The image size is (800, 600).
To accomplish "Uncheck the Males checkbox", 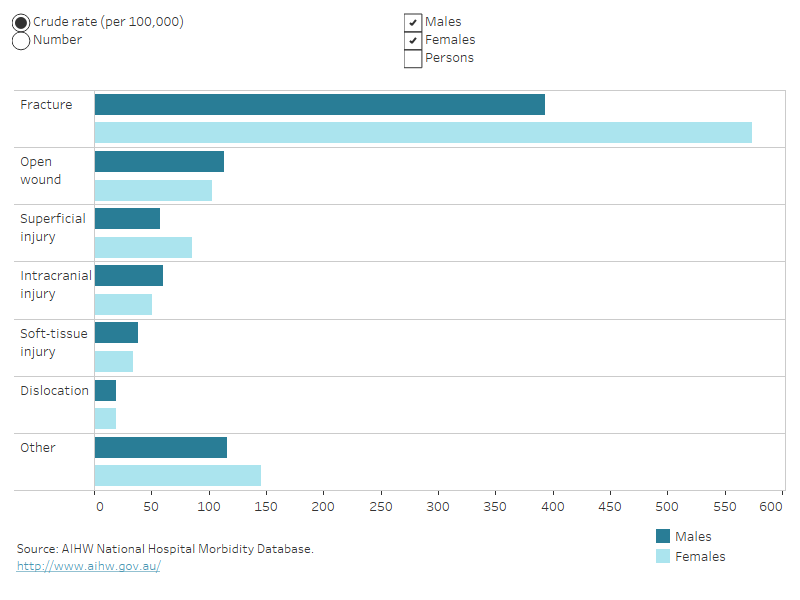I will [413, 21].
